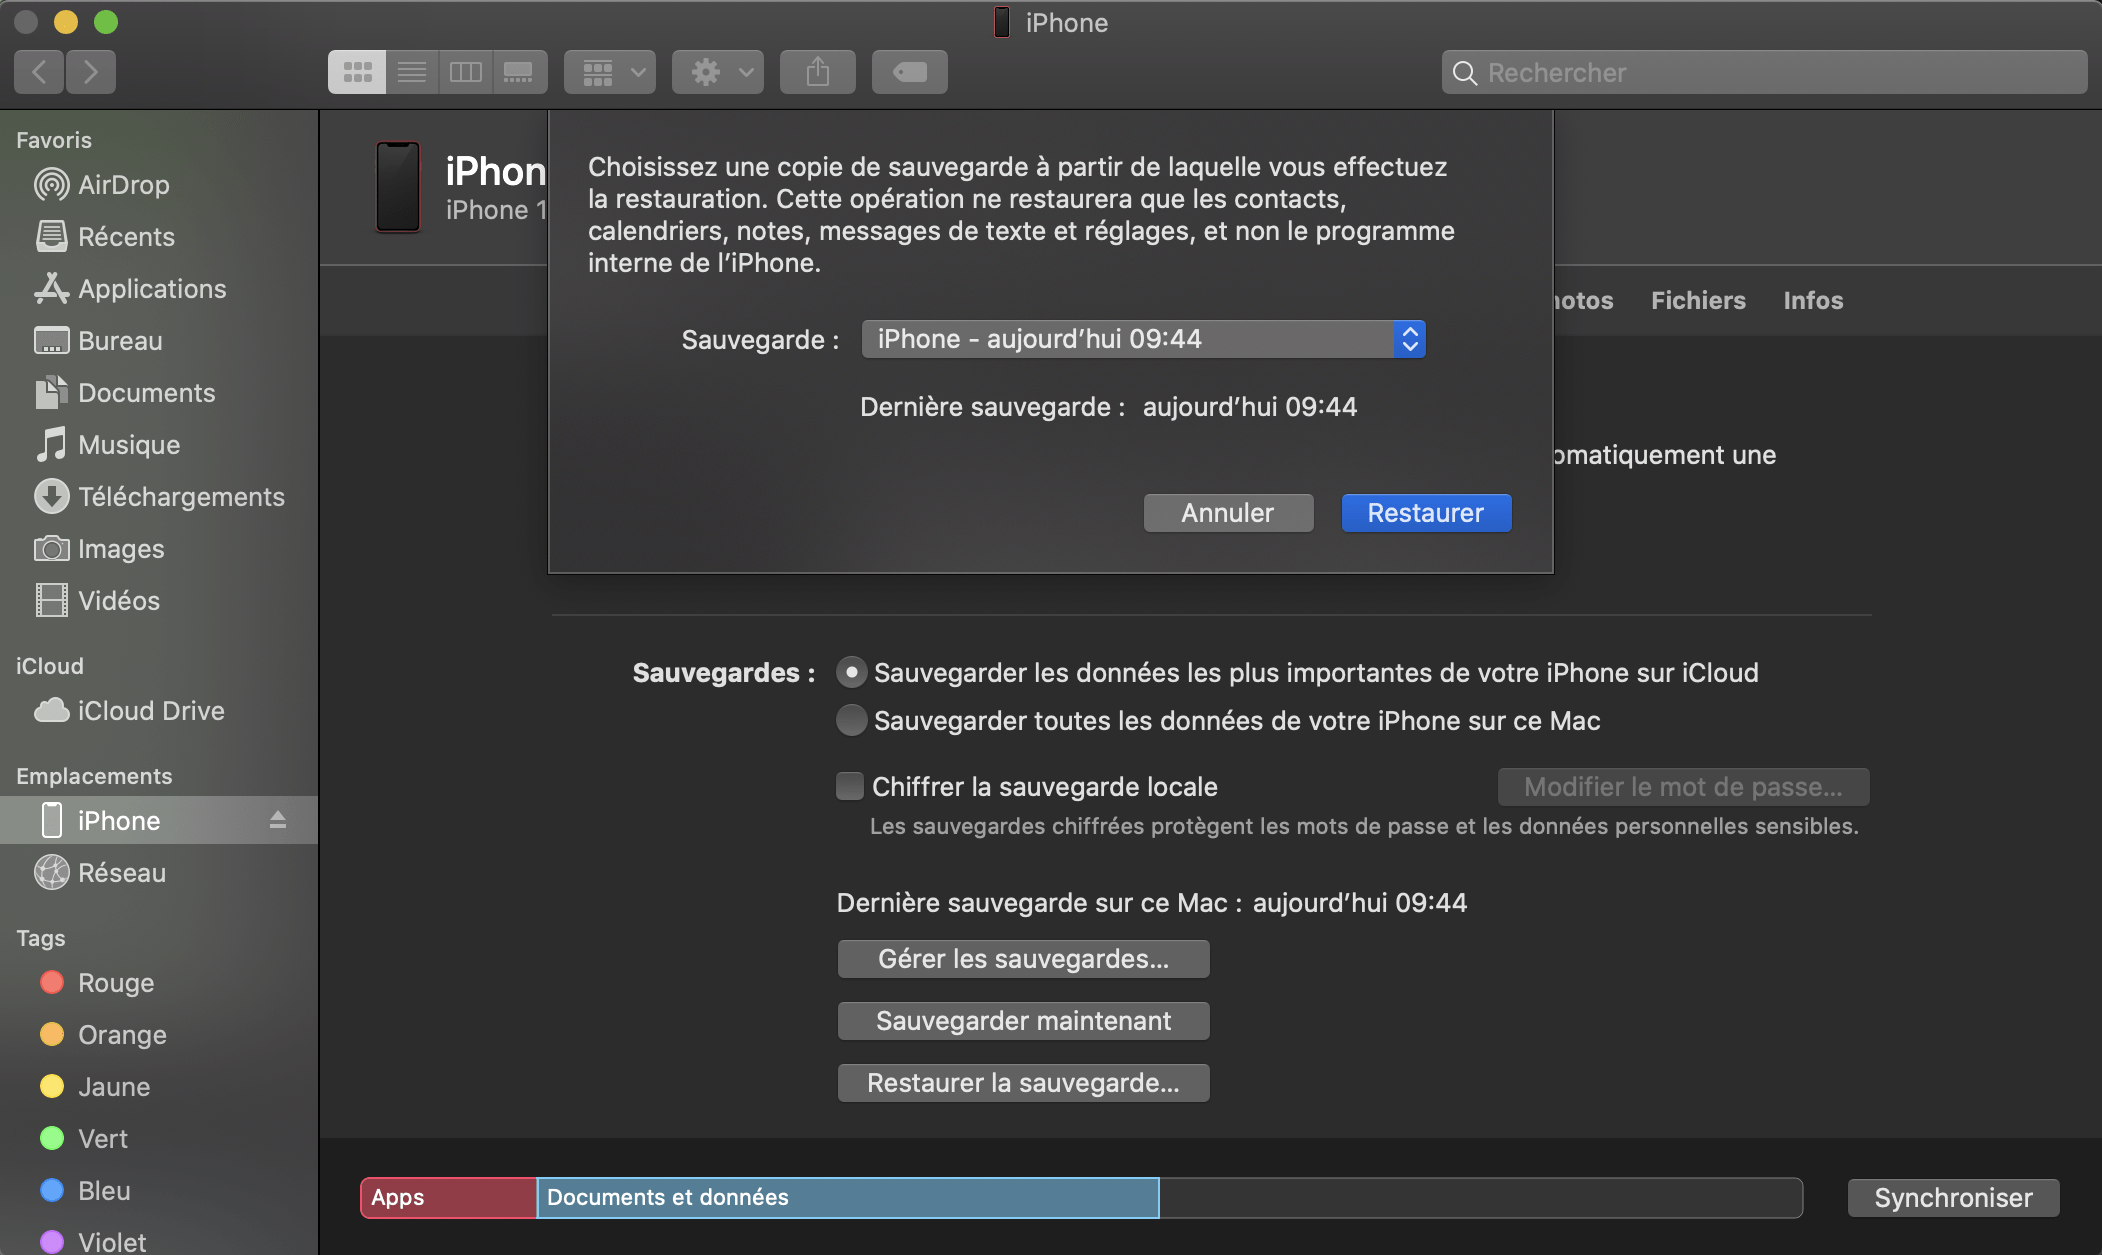Click the eject iPhone icon in sidebar
This screenshot has height=1255, width=2102.
(x=276, y=820)
